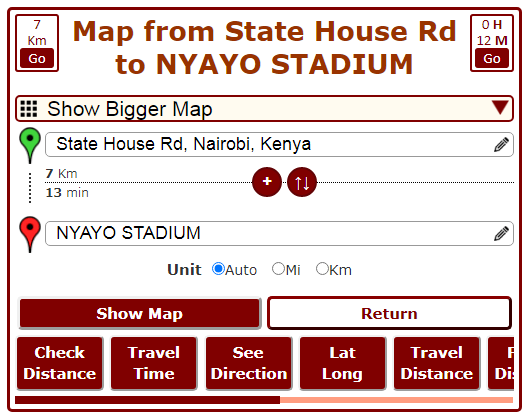Click the Show Map button
The width and height of the screenshot is (531, 417).
(140, 313)
